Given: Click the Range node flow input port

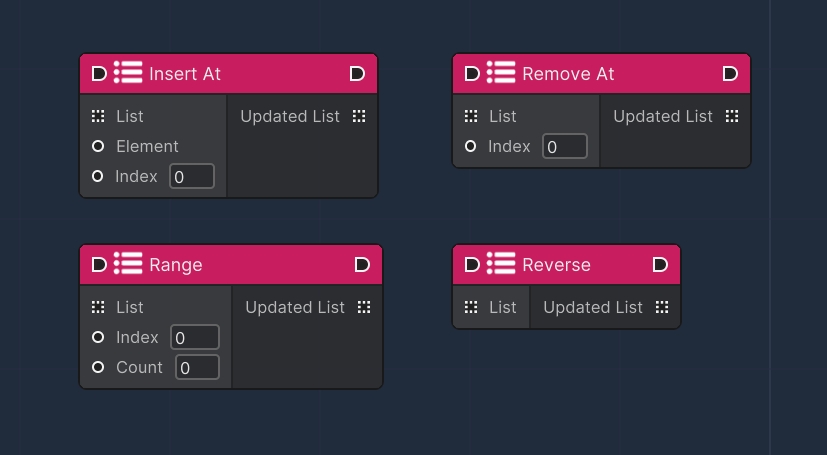Looking at the screenshot, I should pos(98,265).
